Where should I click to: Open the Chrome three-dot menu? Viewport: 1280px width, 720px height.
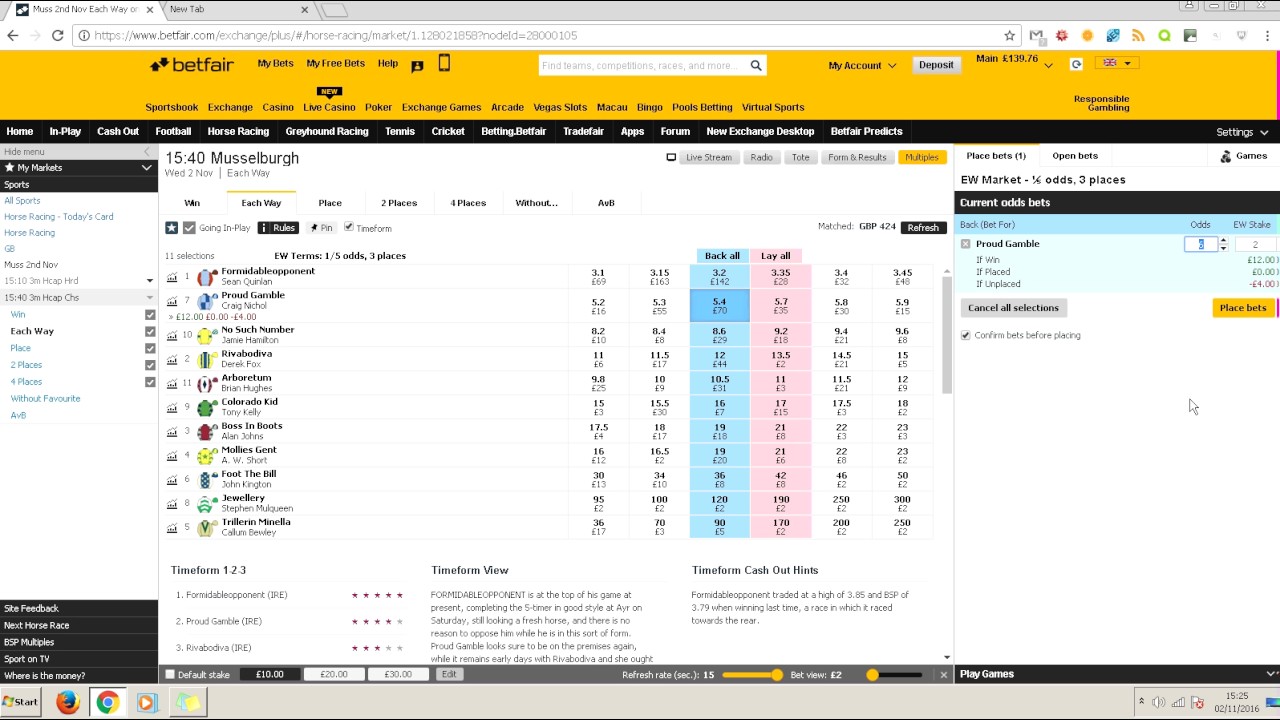tap(1267, 35)
